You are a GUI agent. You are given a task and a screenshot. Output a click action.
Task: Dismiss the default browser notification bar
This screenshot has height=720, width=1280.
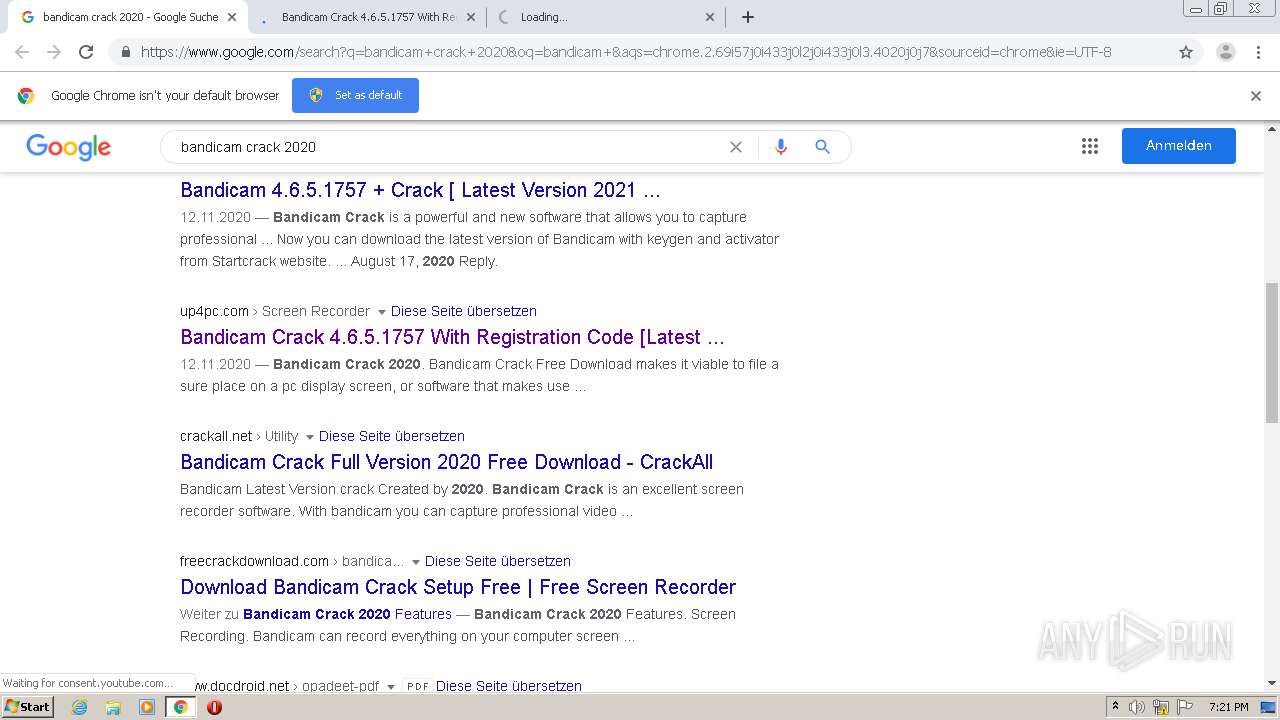[x=1256, y=96]
